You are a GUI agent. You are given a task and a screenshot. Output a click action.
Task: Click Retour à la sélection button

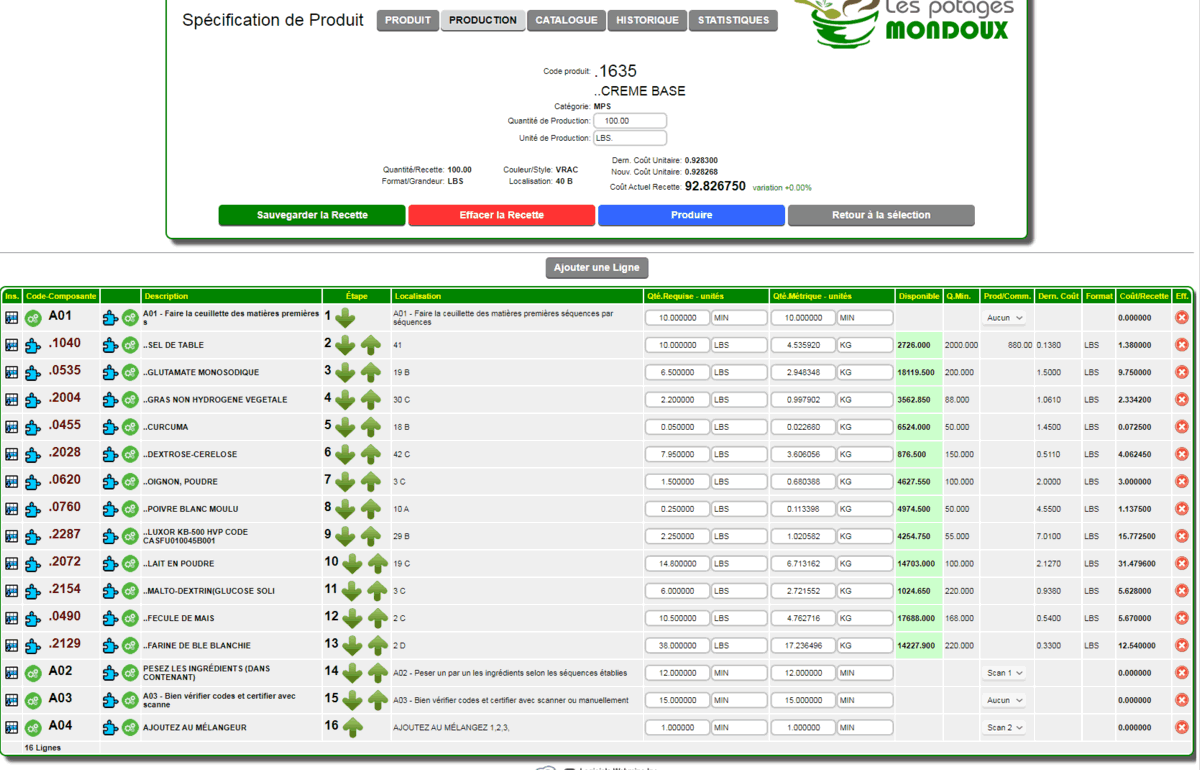click(881, 215)
